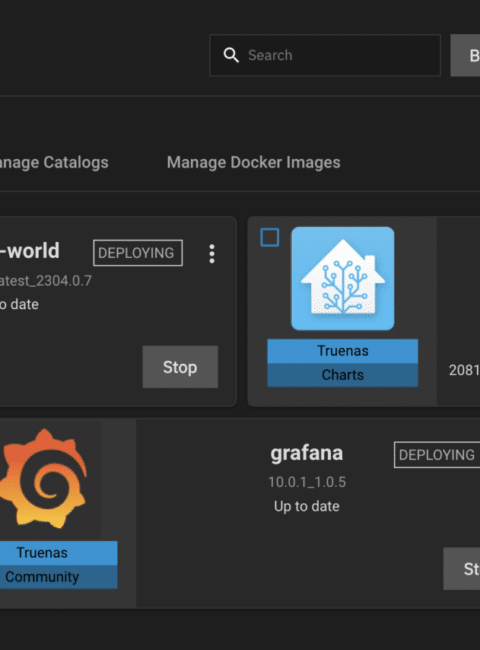Image resolution: width=480 pixels, height=650 pixels.
Task: Click grafana version 10.0.1_1.0.5 text
Action: pyautogui.click(x=307, y=482)
